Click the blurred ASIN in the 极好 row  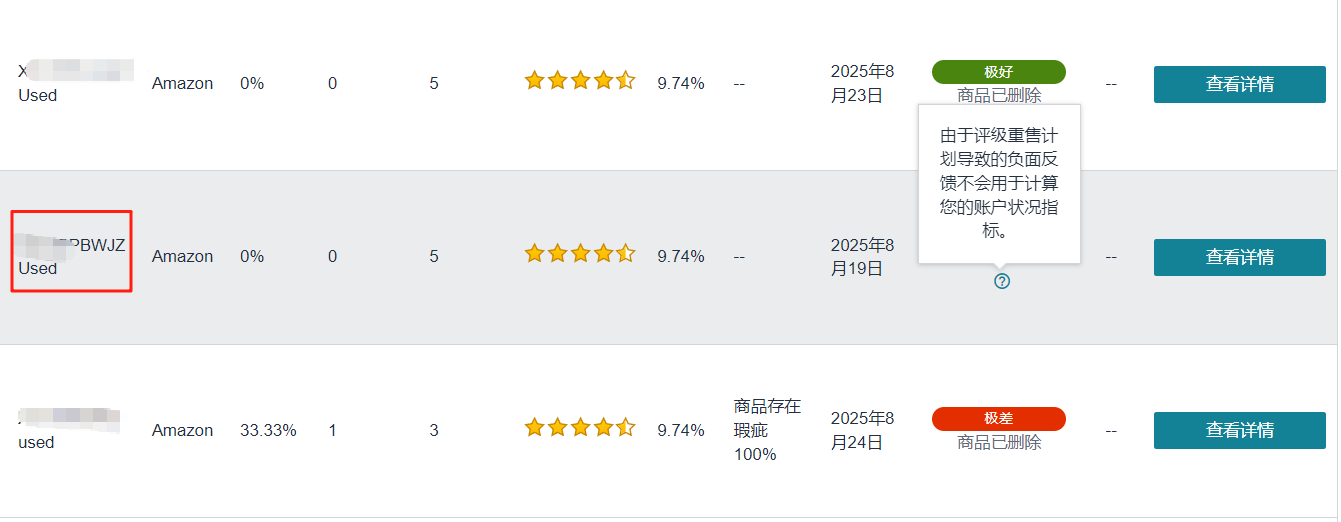pyautogui.click(x=76, y=71)
